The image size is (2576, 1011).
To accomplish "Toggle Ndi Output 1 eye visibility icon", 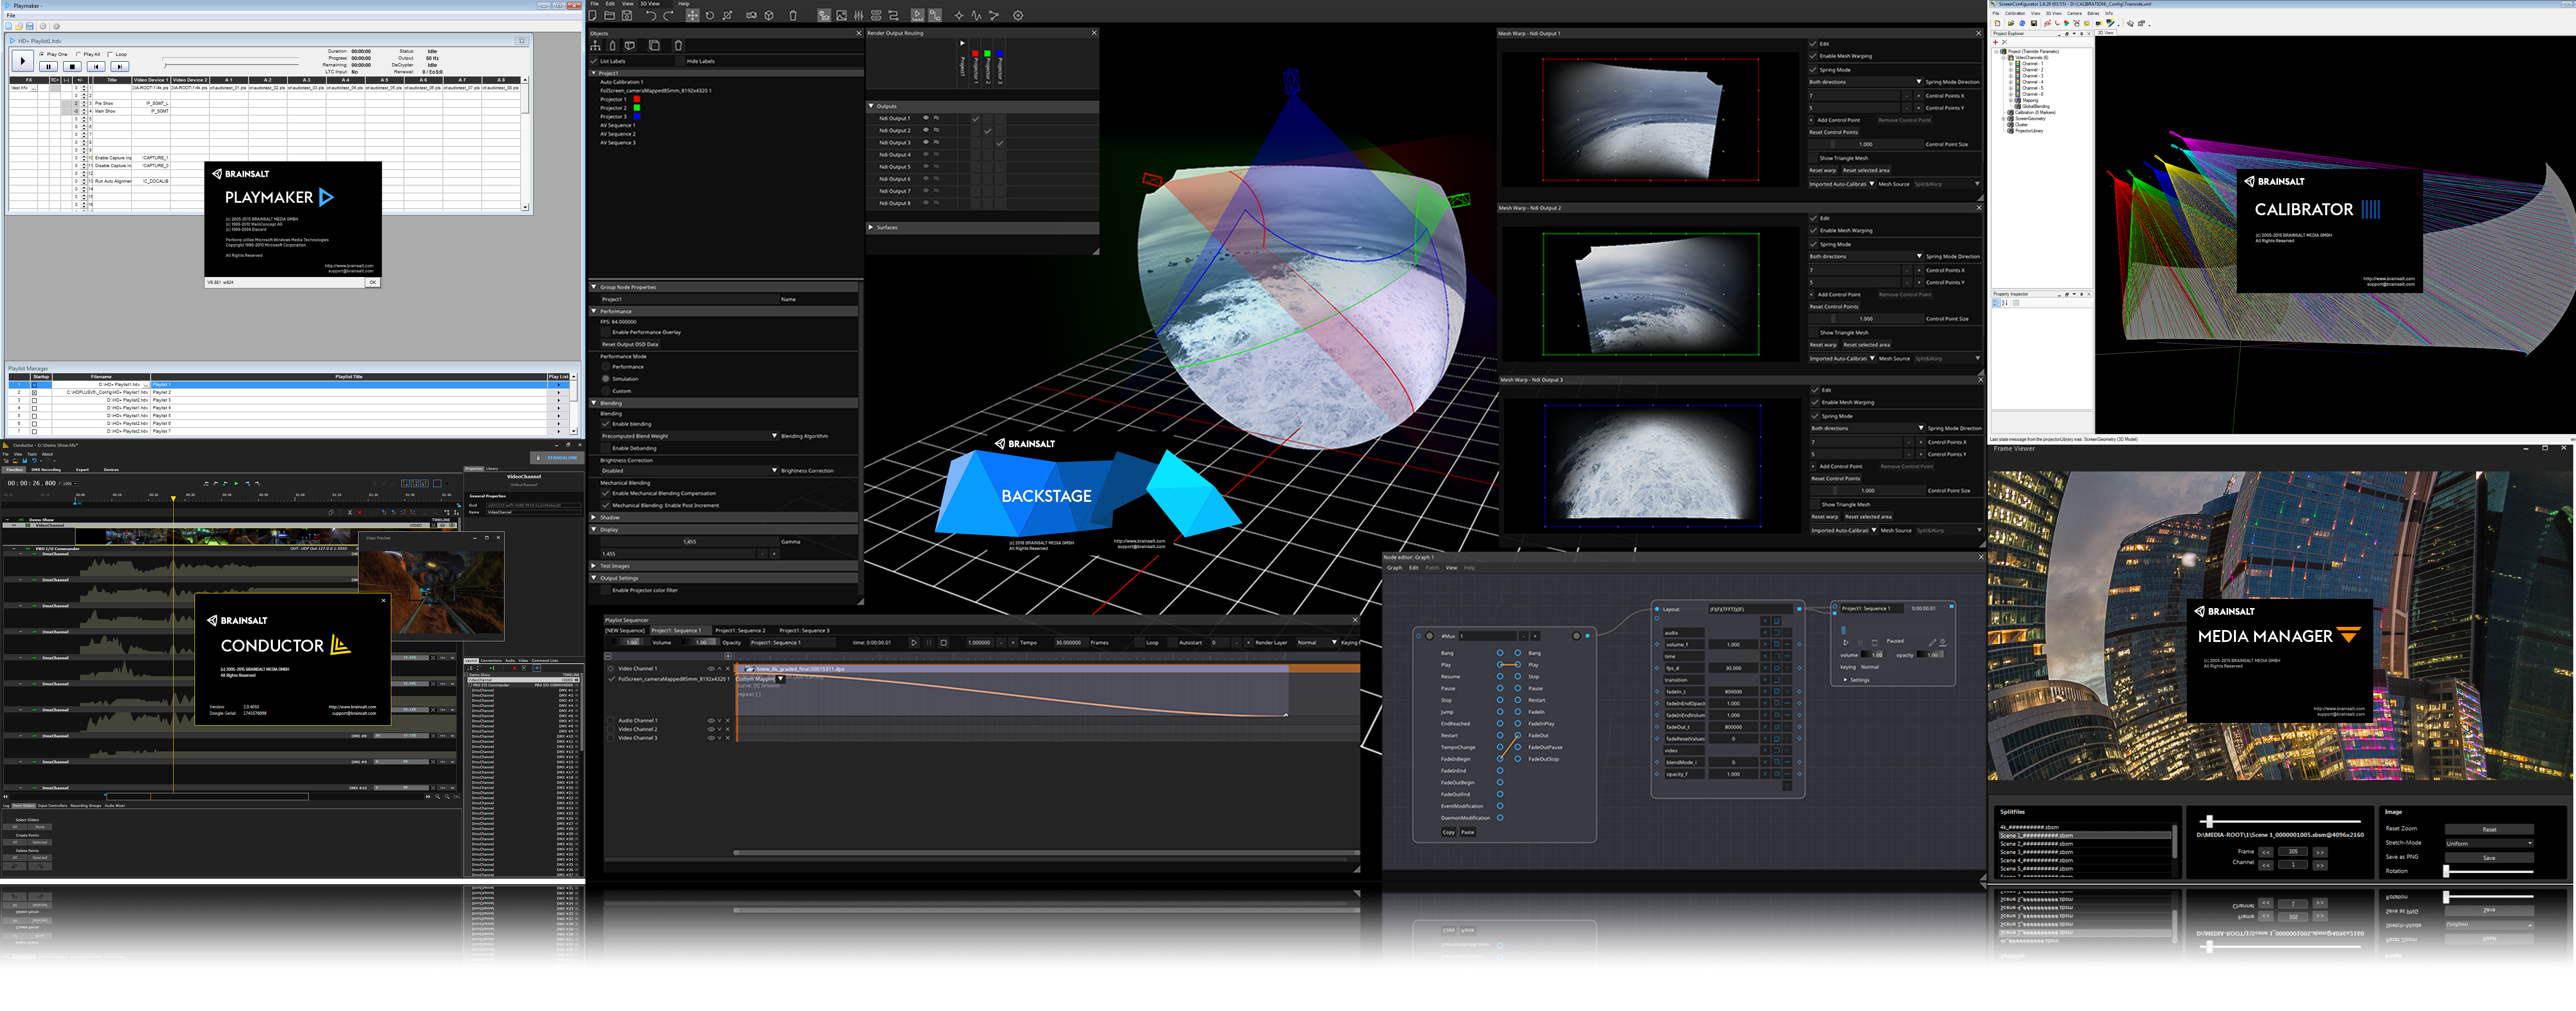I will click(925, 118).
